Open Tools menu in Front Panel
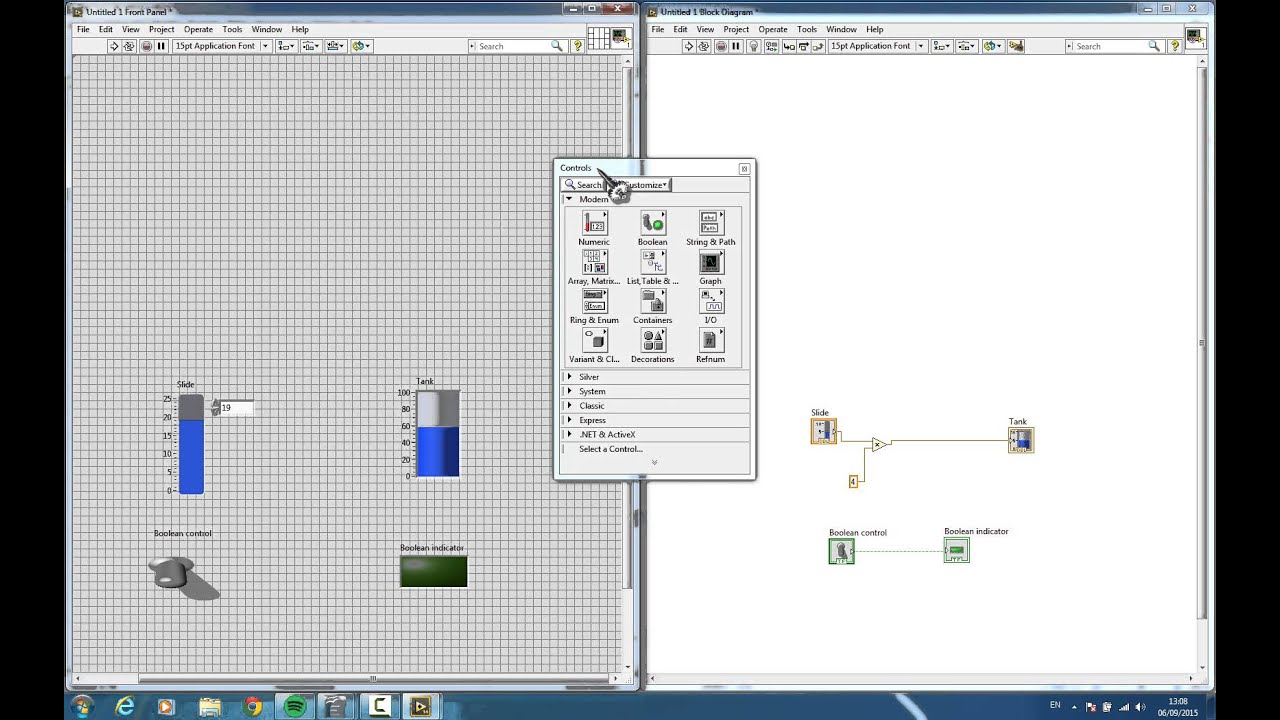 [x=233, y=29]
